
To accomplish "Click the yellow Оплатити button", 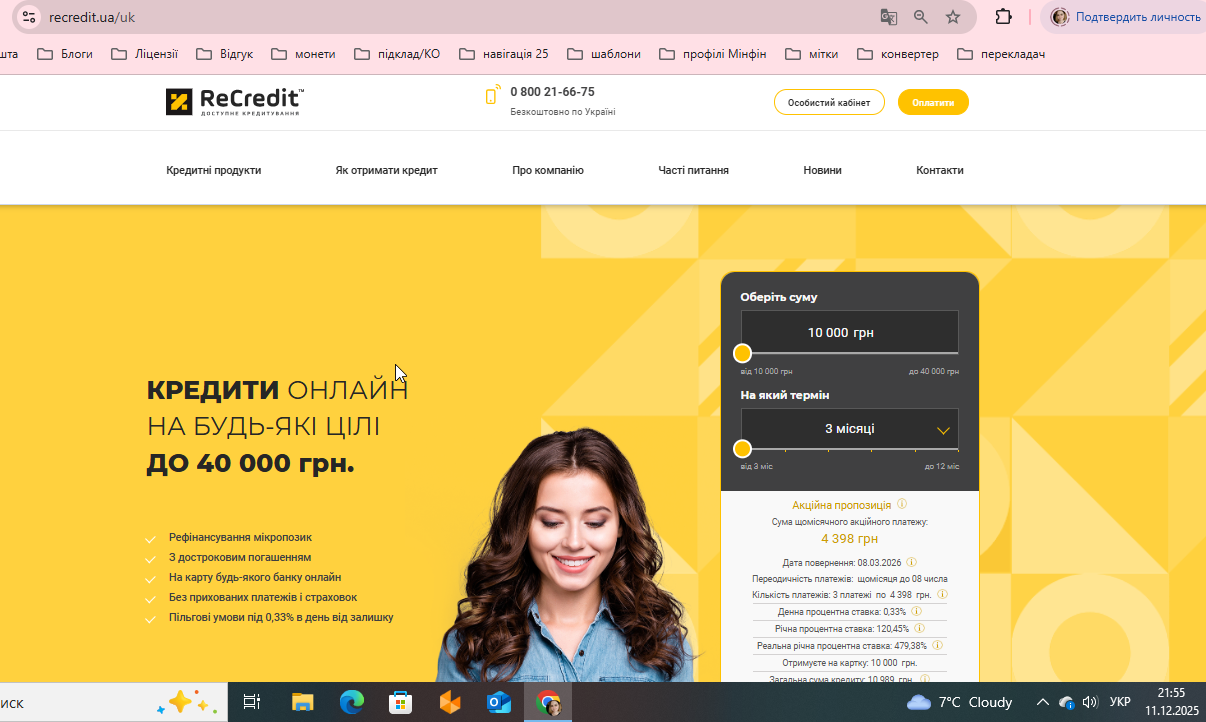I will (x=933, y=102).
